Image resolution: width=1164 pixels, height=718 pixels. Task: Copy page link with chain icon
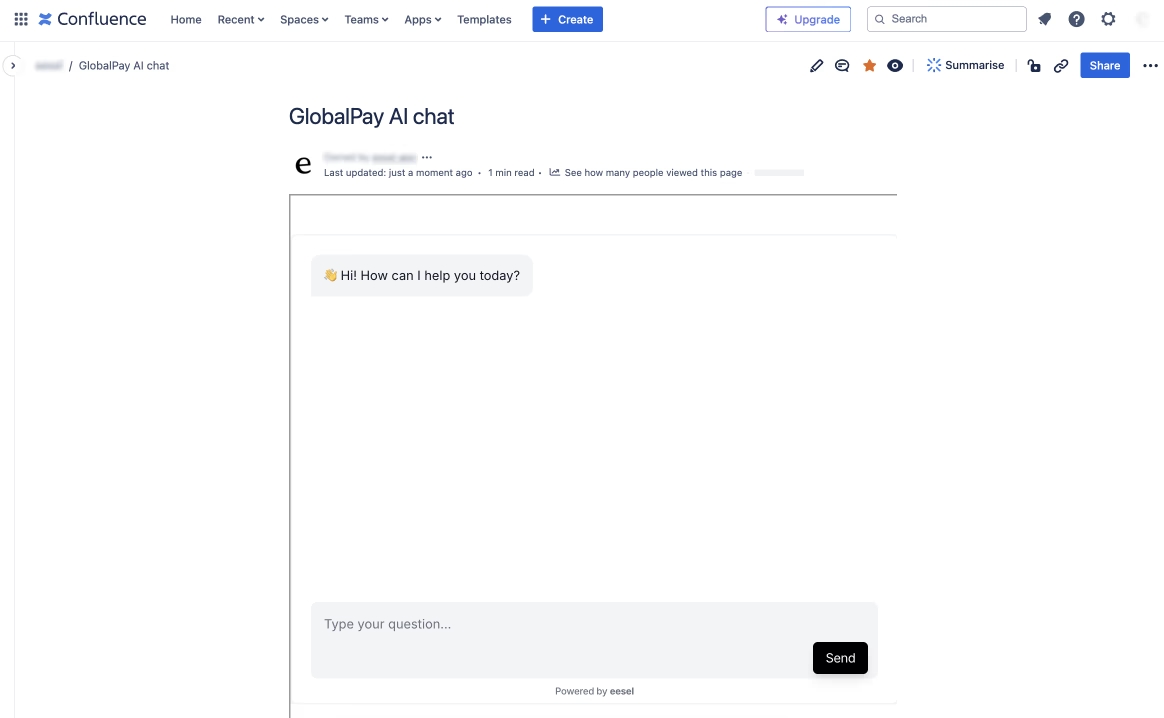click(x=1061, y=66)
